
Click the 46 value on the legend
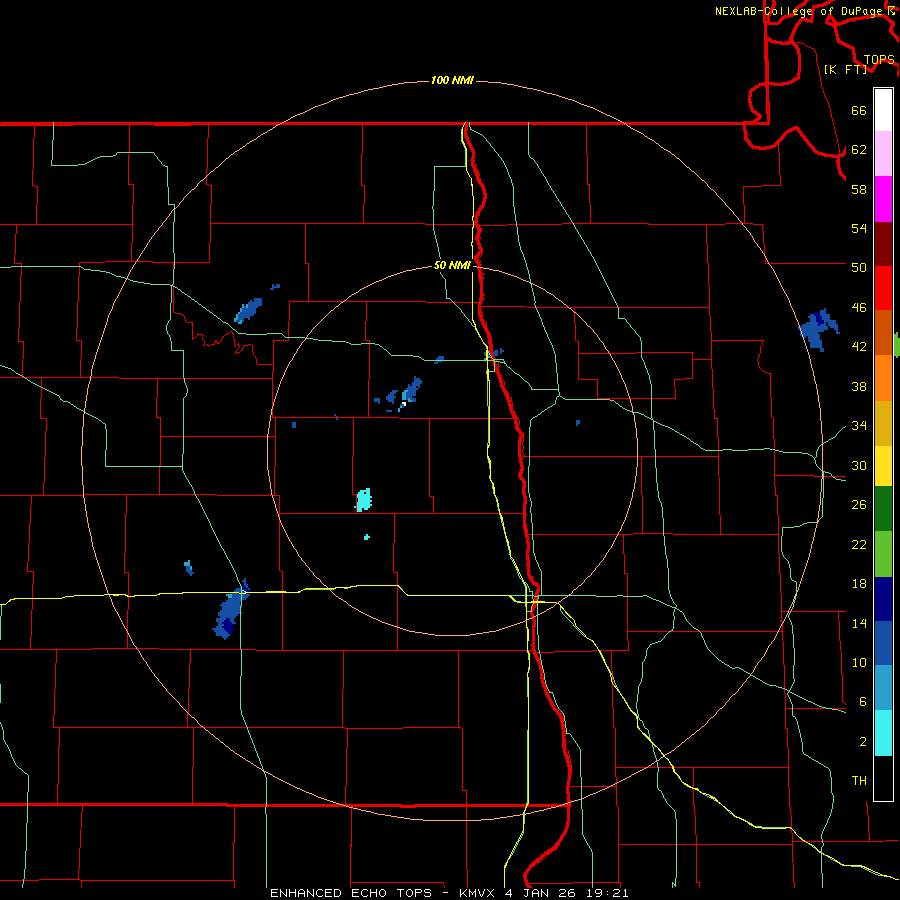pyautogui.click(x=859, y=308)
